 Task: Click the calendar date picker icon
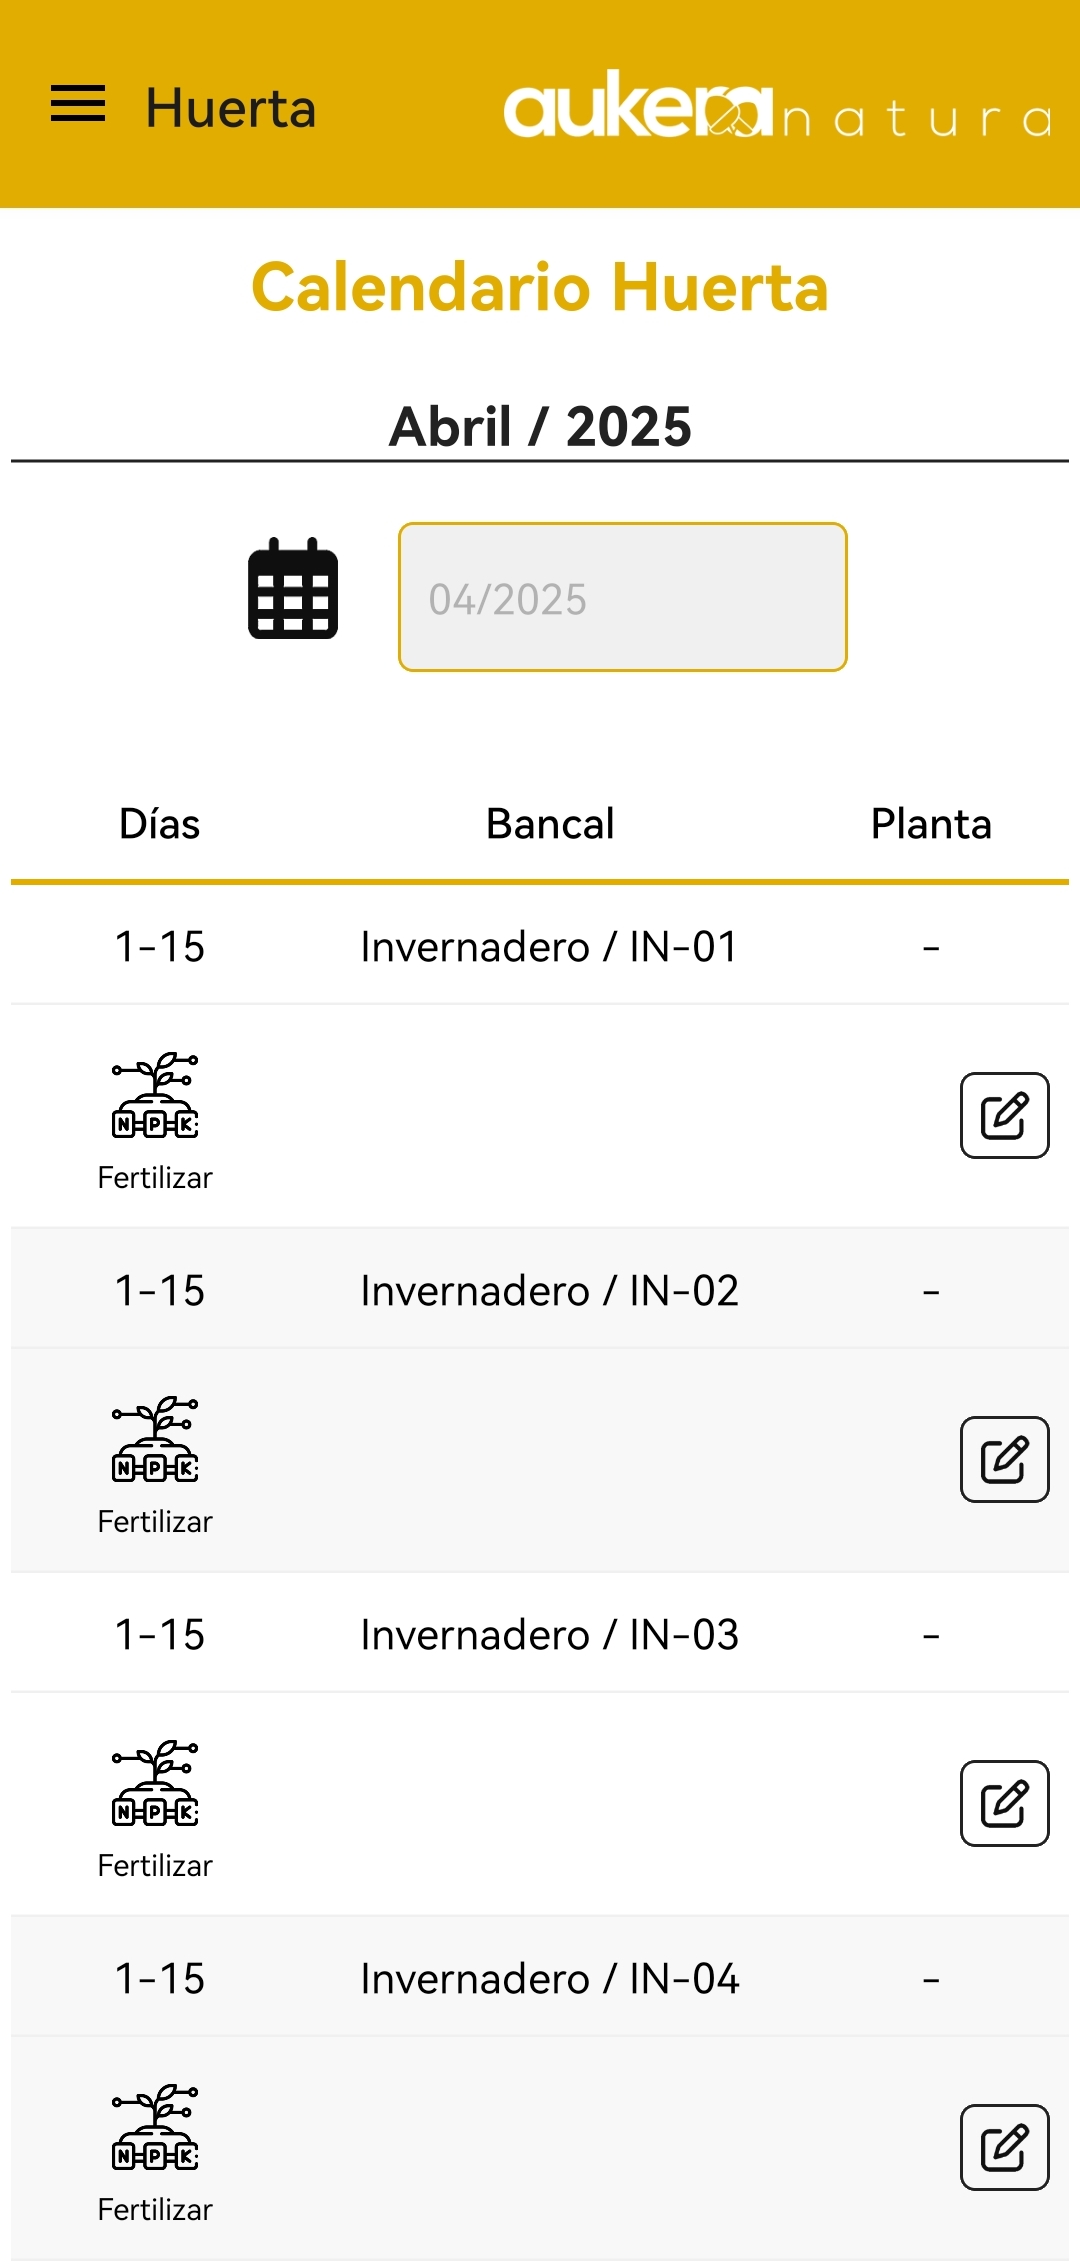293,589
